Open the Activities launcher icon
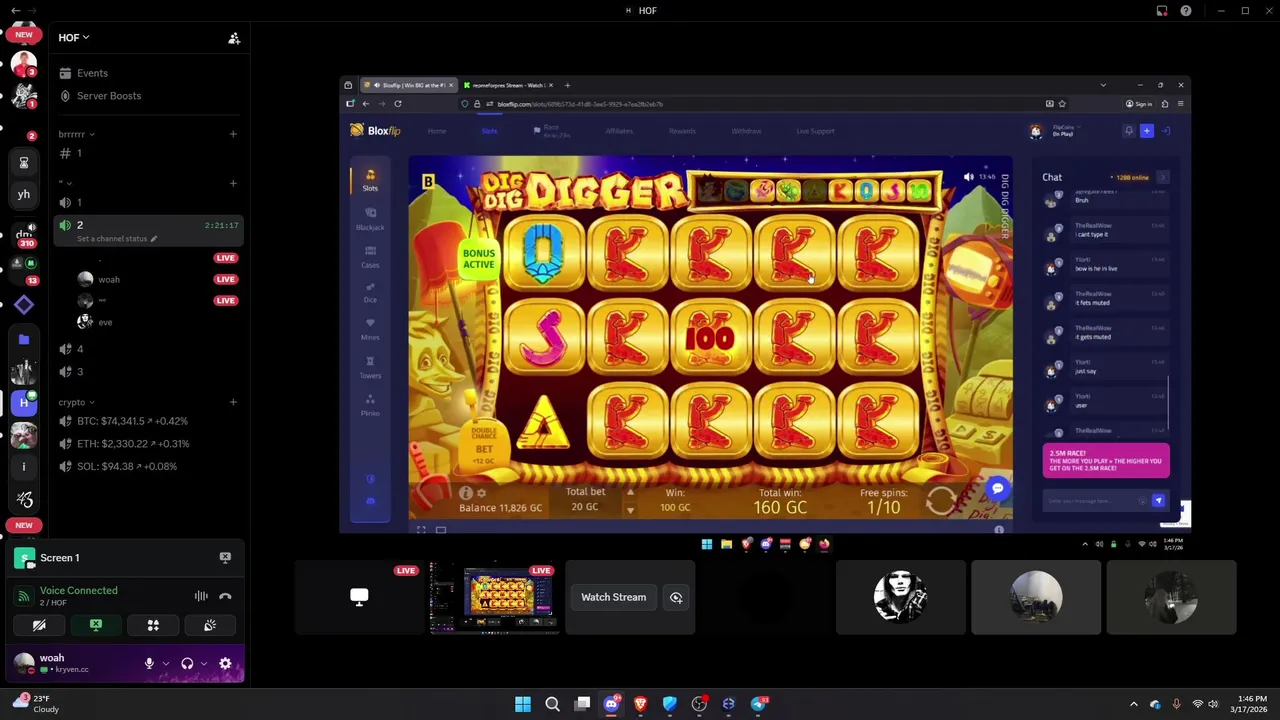 tap(153, 625)
